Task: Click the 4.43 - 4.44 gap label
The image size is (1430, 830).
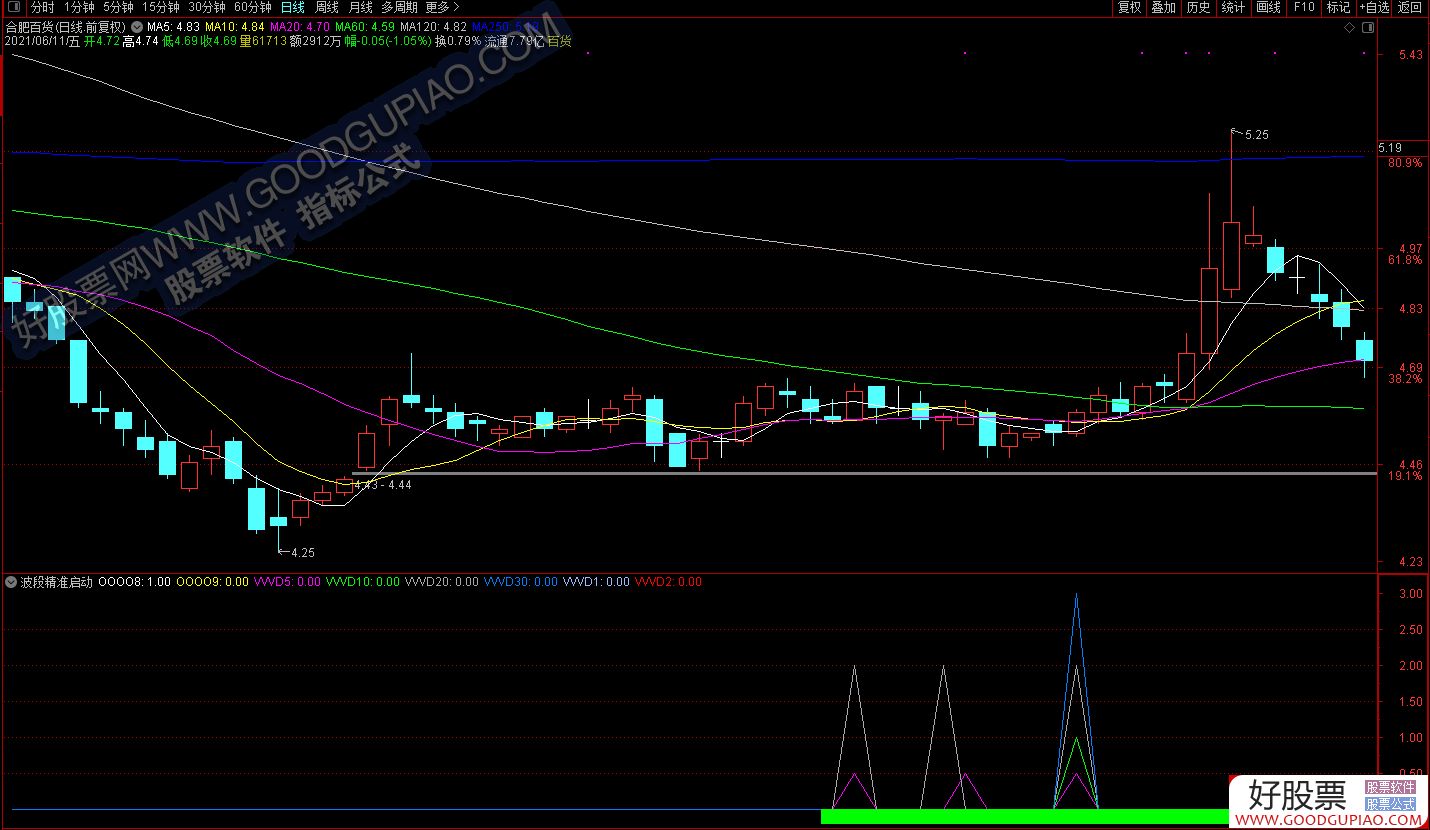Action: (383, 484)
